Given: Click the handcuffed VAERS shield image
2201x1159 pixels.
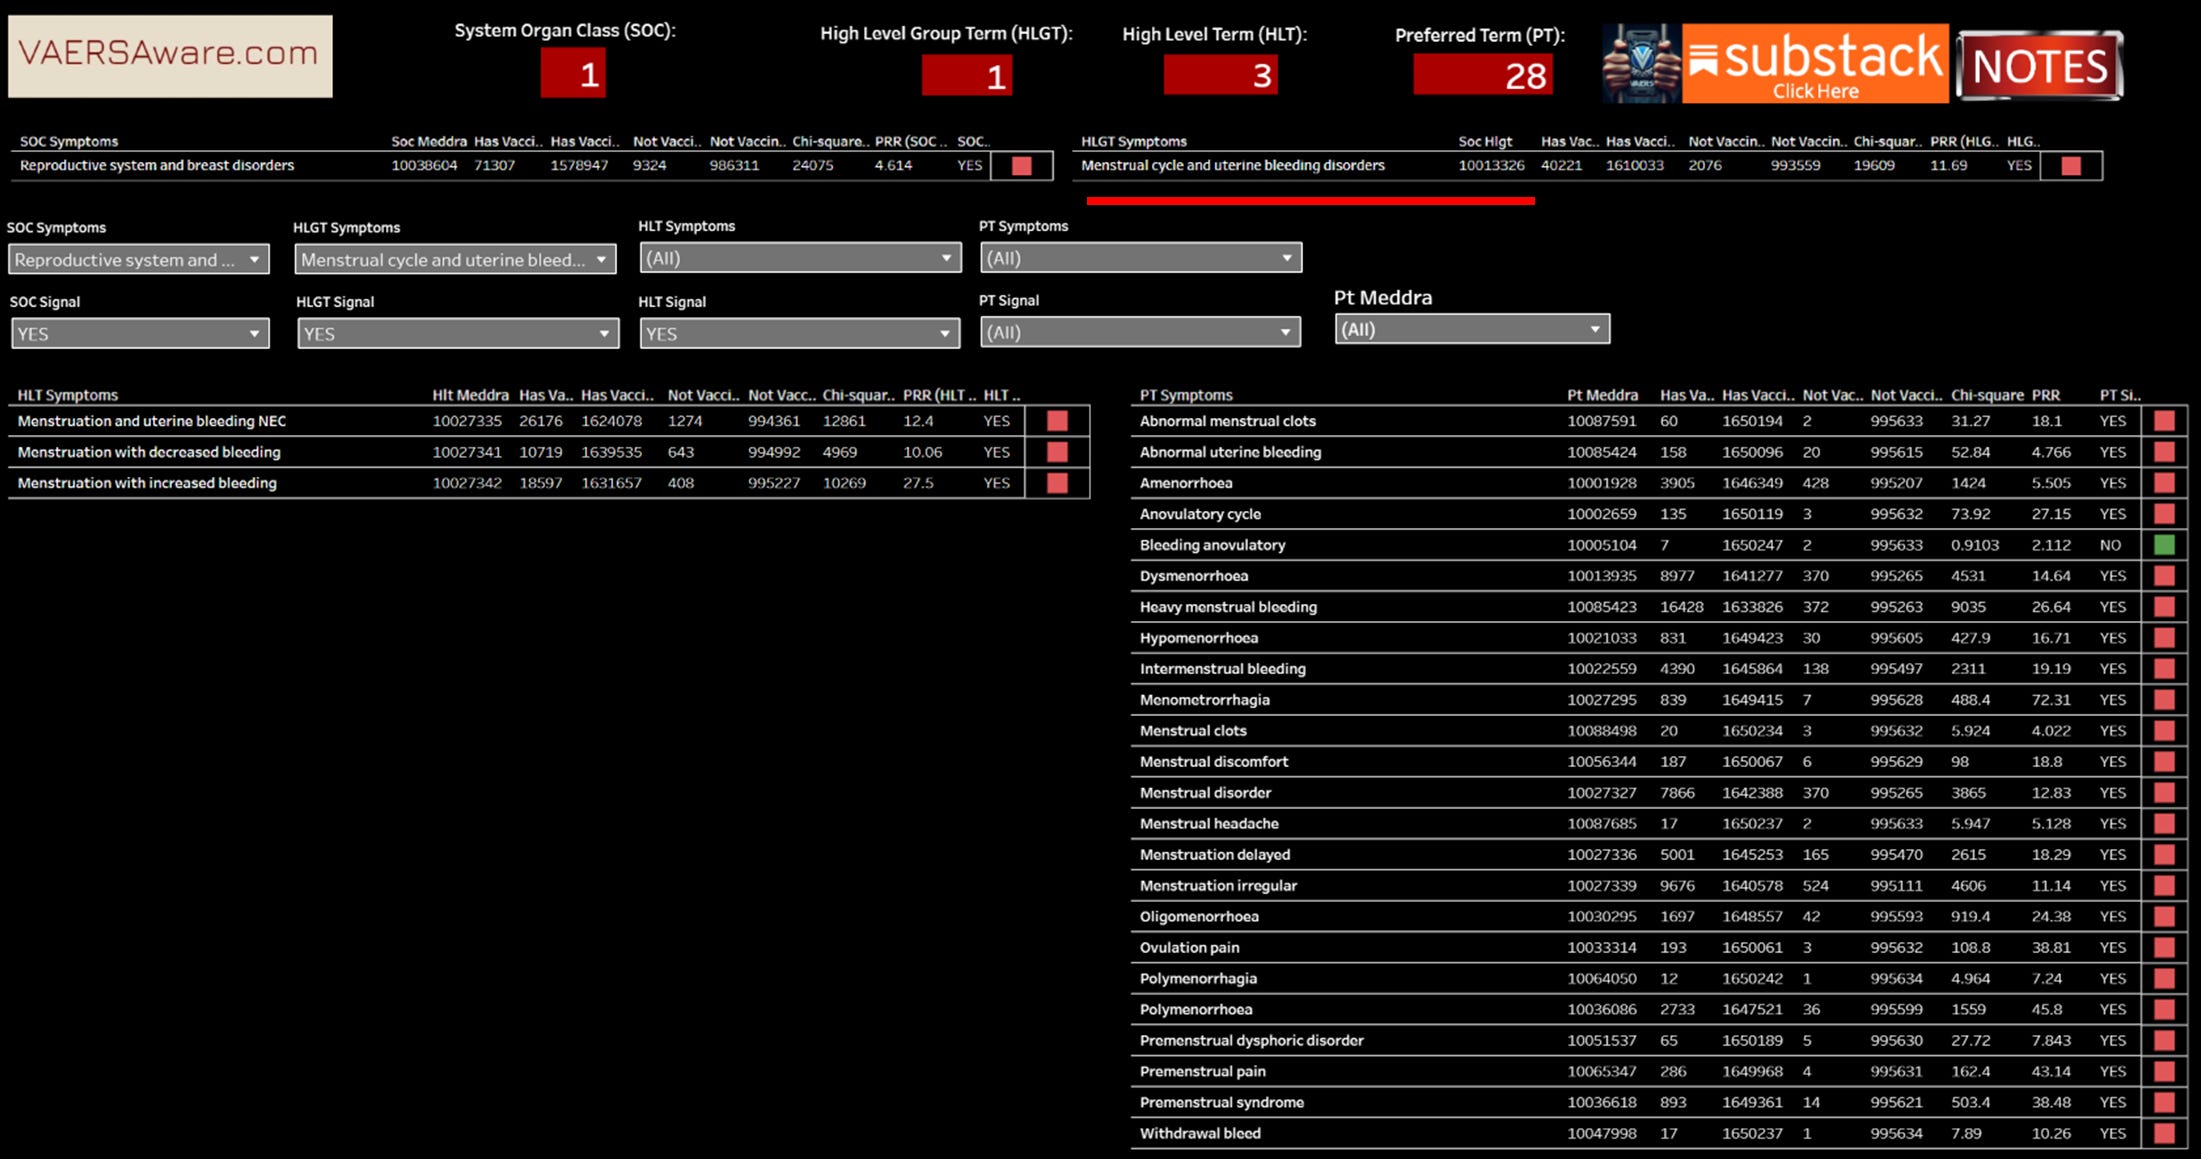Looking at the screenshot, I should 1641,64.
